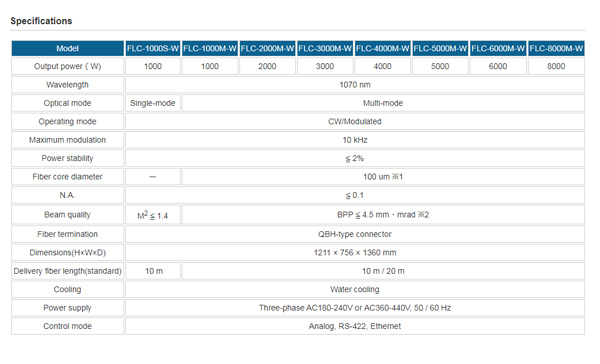Select the 'N.A.' row label
This screenshot has height=364, width=600.
pos(67,195)
